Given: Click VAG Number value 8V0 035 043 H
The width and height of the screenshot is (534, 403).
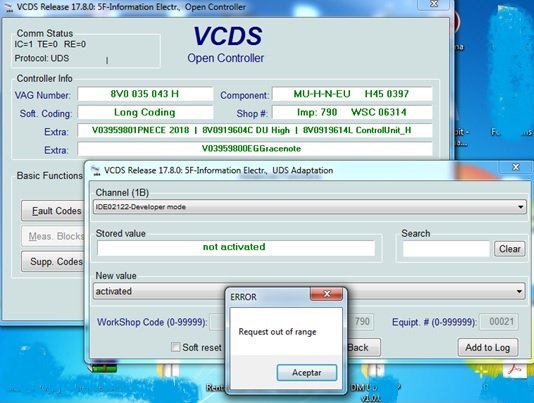Looking at the screenshot, I should coord(145,94).
